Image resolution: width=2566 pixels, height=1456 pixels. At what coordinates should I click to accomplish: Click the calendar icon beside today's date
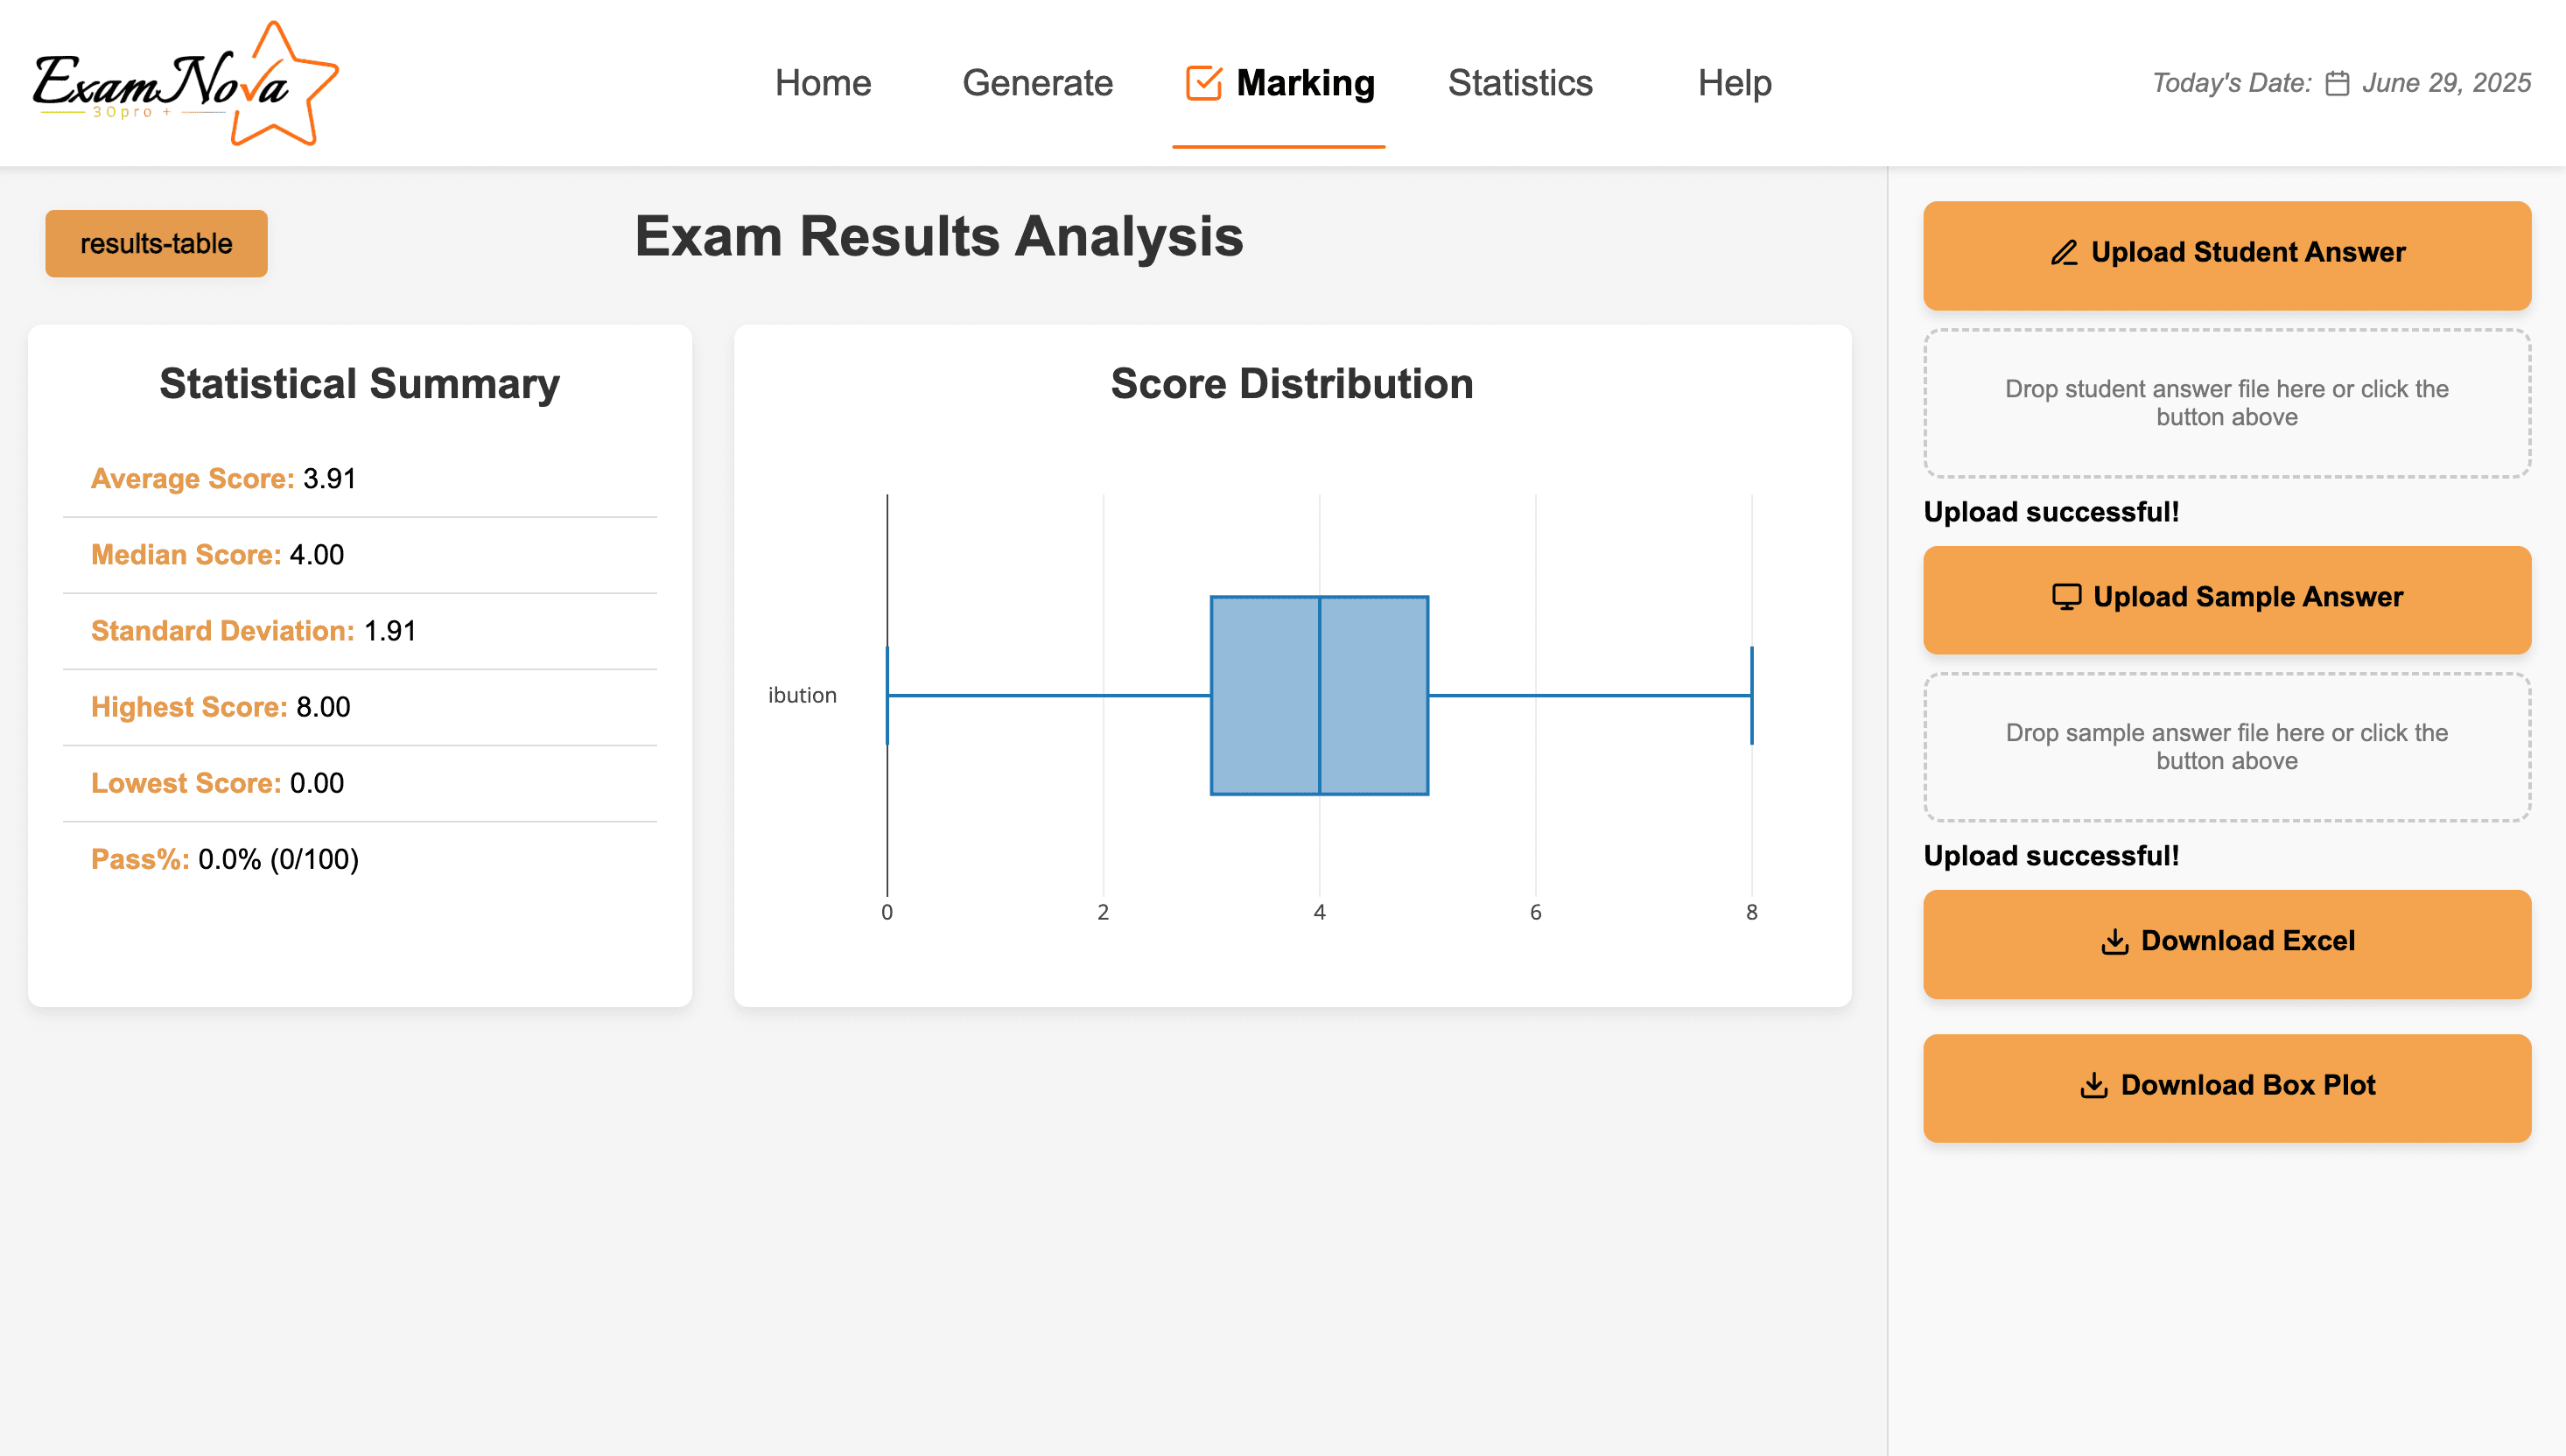pos(2337,83)
